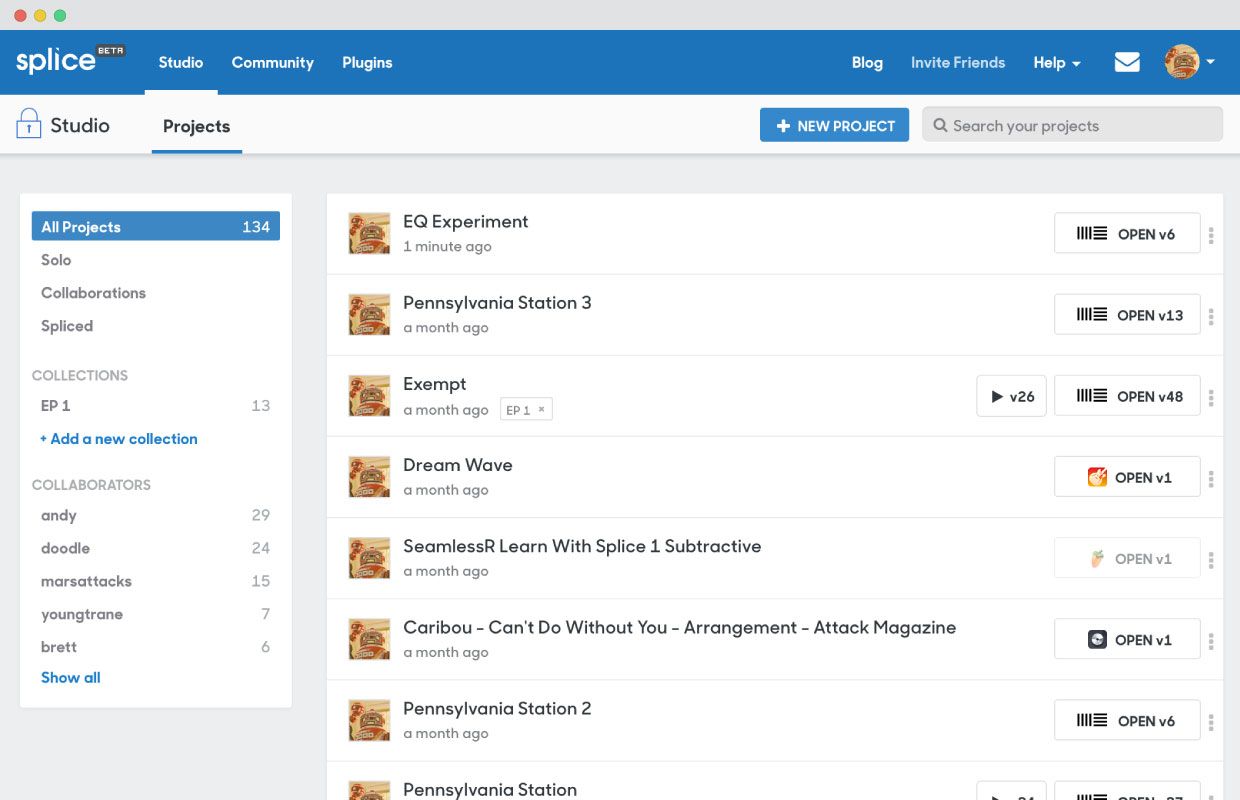Select collaborator andy in the sidebar
Viewport: 1240px width, 800px height.
pyautogui.click(x=58, y=515)
